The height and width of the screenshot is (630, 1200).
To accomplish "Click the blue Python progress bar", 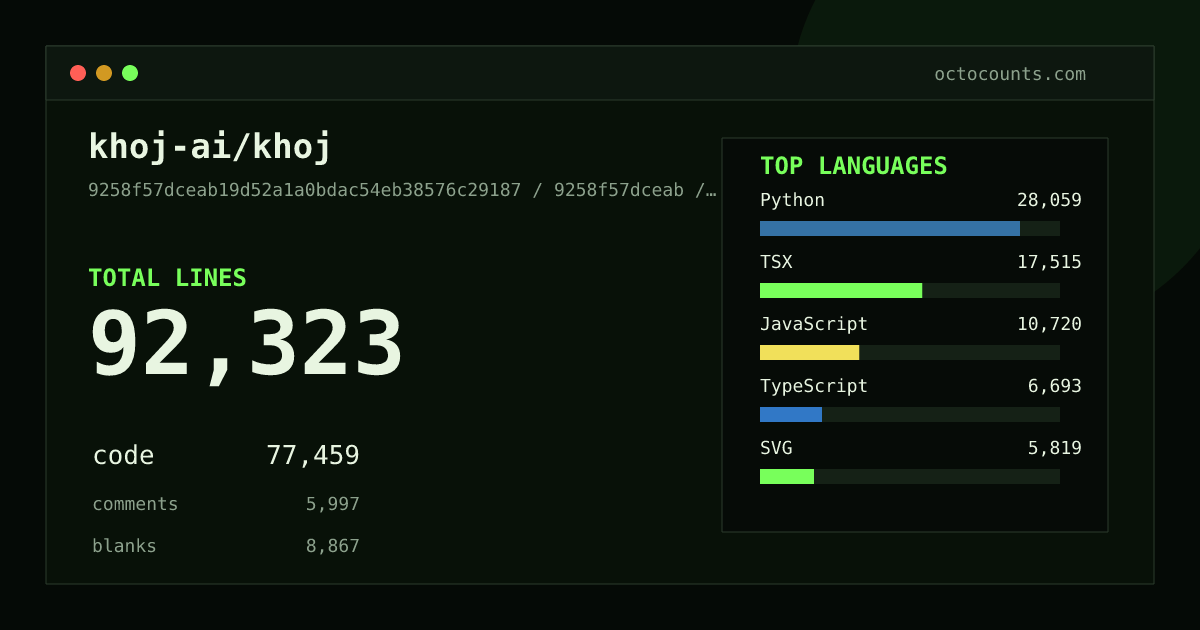I will pyautogui.click(x=890, y=228).
